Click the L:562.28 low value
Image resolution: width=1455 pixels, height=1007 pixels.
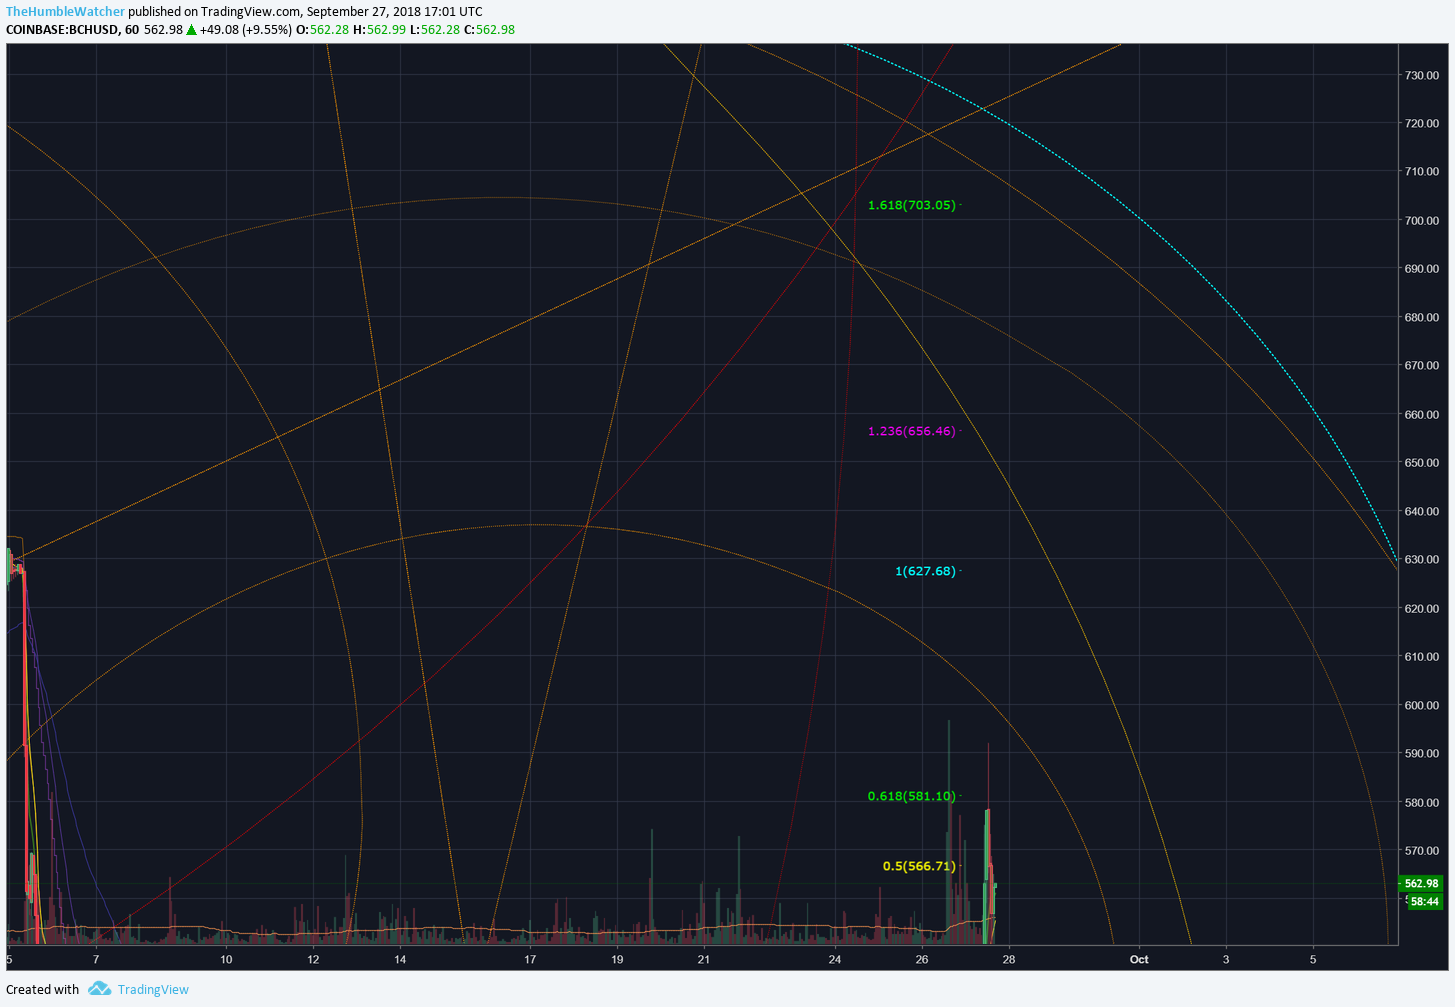coord(435,29)
